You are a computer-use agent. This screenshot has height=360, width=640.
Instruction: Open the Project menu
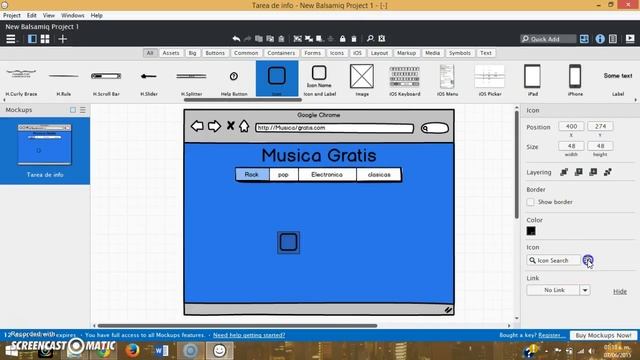(11, 16)
